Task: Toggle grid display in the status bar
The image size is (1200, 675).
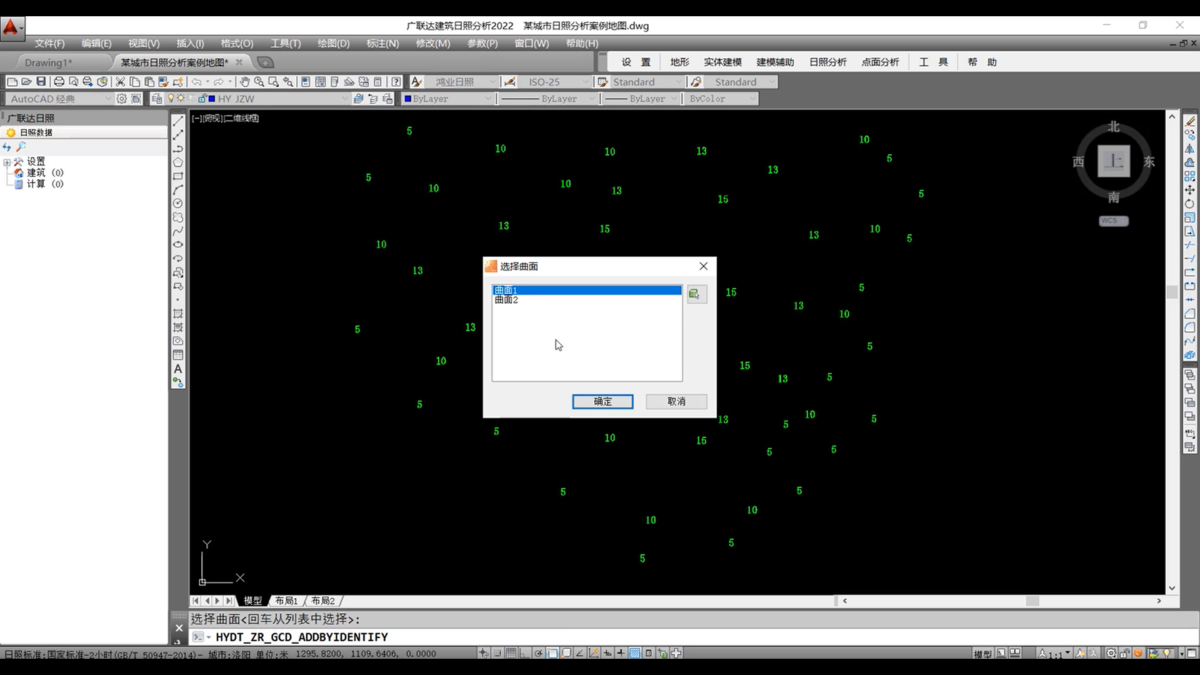Action: point(511,654)
